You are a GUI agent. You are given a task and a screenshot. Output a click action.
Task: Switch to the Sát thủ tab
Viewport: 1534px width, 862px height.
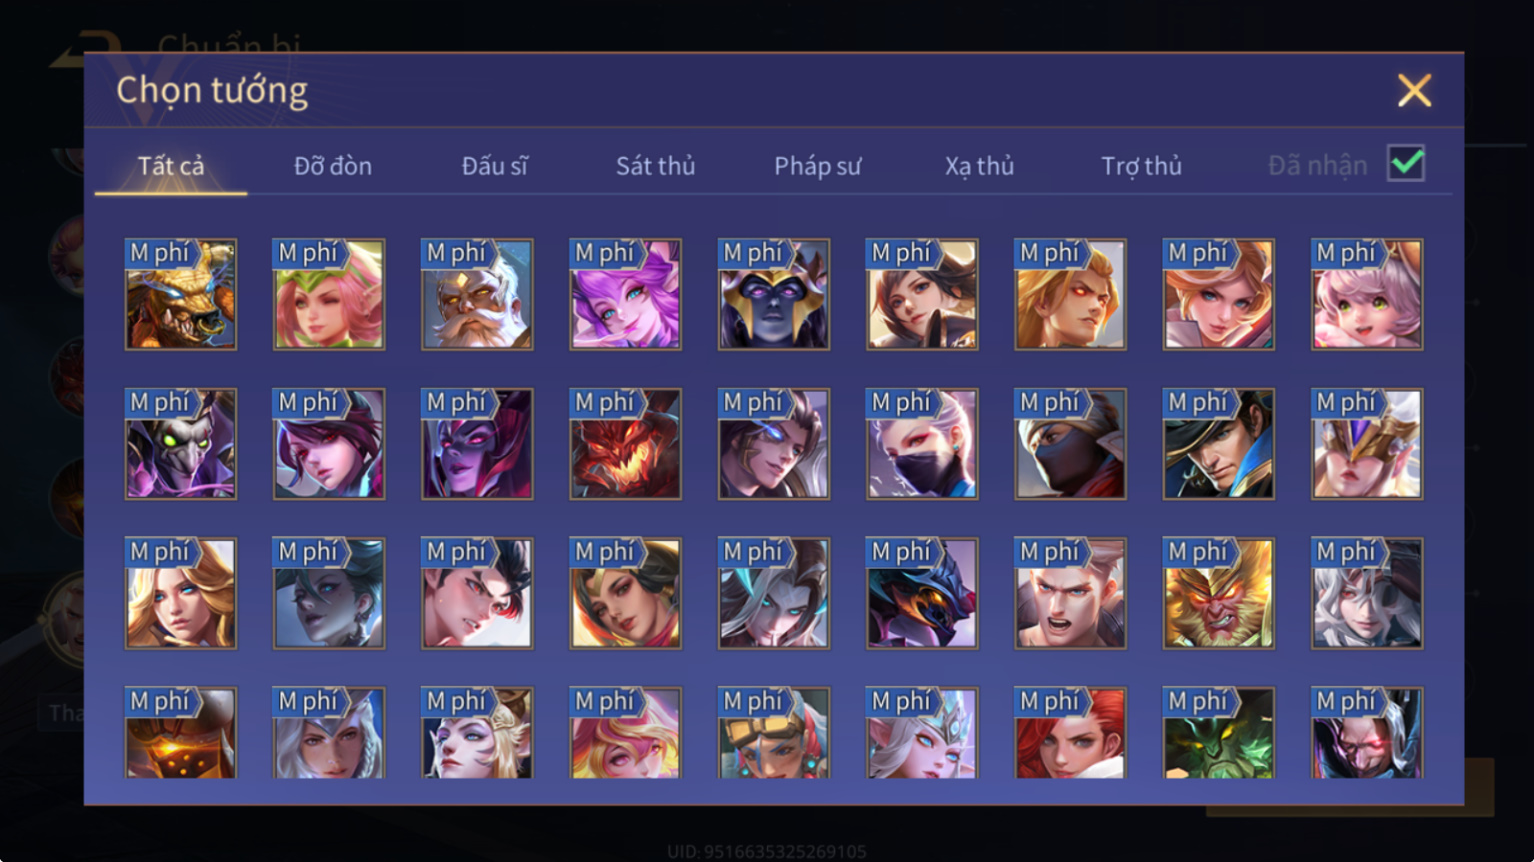pos(655,166)
